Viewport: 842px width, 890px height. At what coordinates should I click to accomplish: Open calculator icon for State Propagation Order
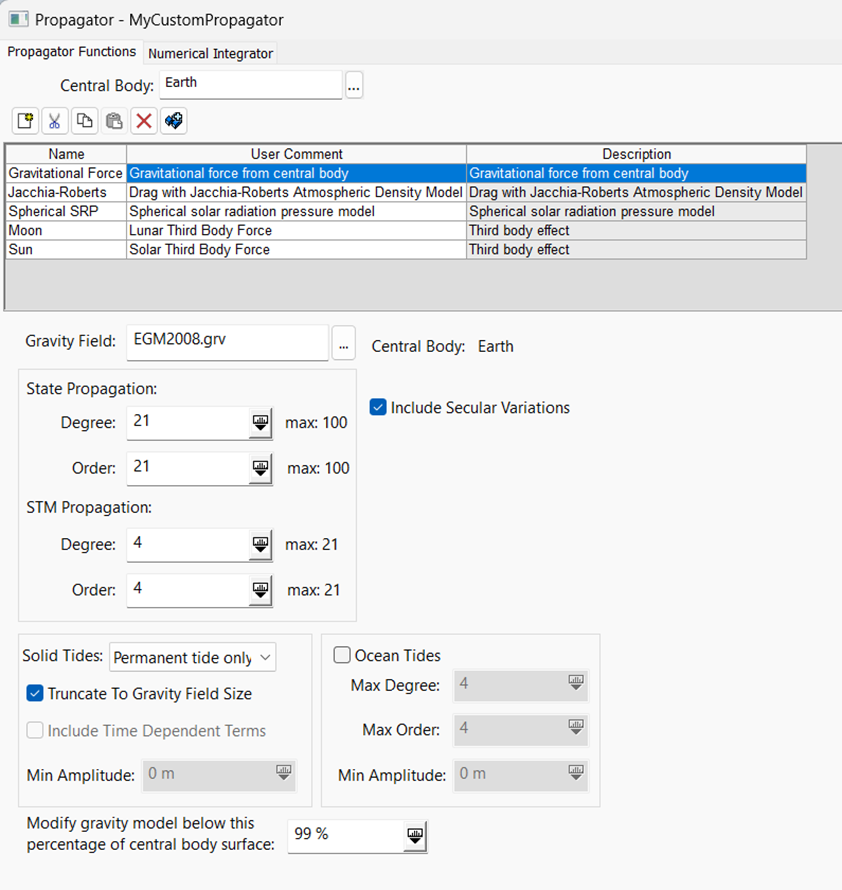click(261, 468)
